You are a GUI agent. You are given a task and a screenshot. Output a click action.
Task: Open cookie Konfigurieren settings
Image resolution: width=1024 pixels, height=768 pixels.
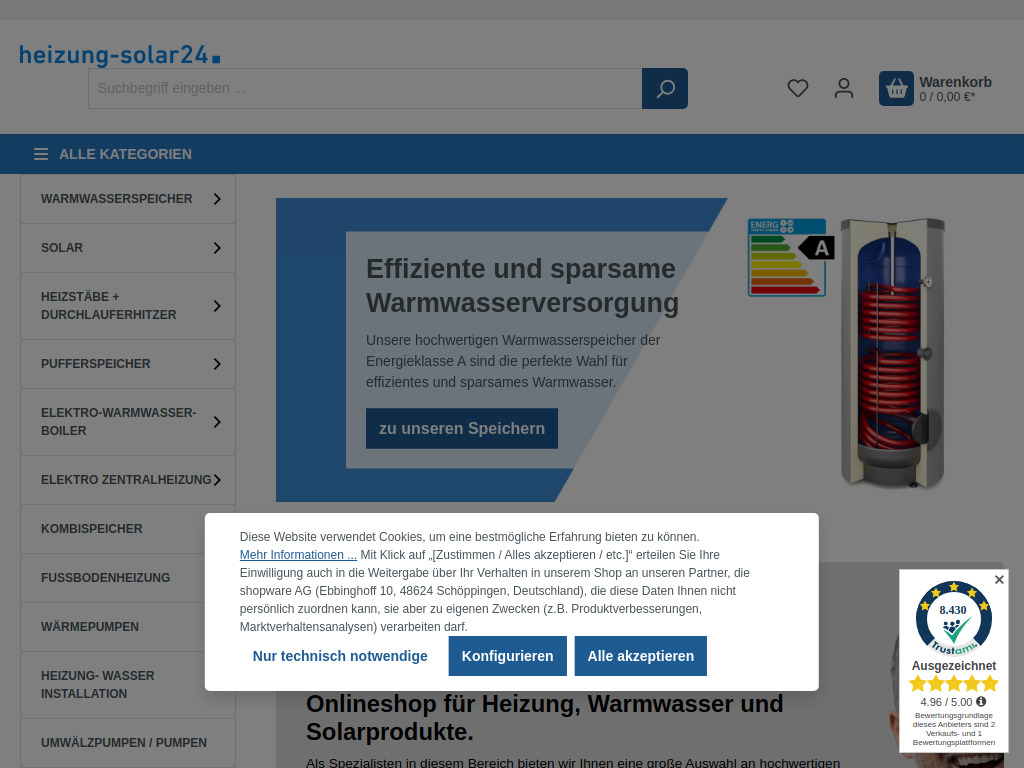[x=507, y=656]
